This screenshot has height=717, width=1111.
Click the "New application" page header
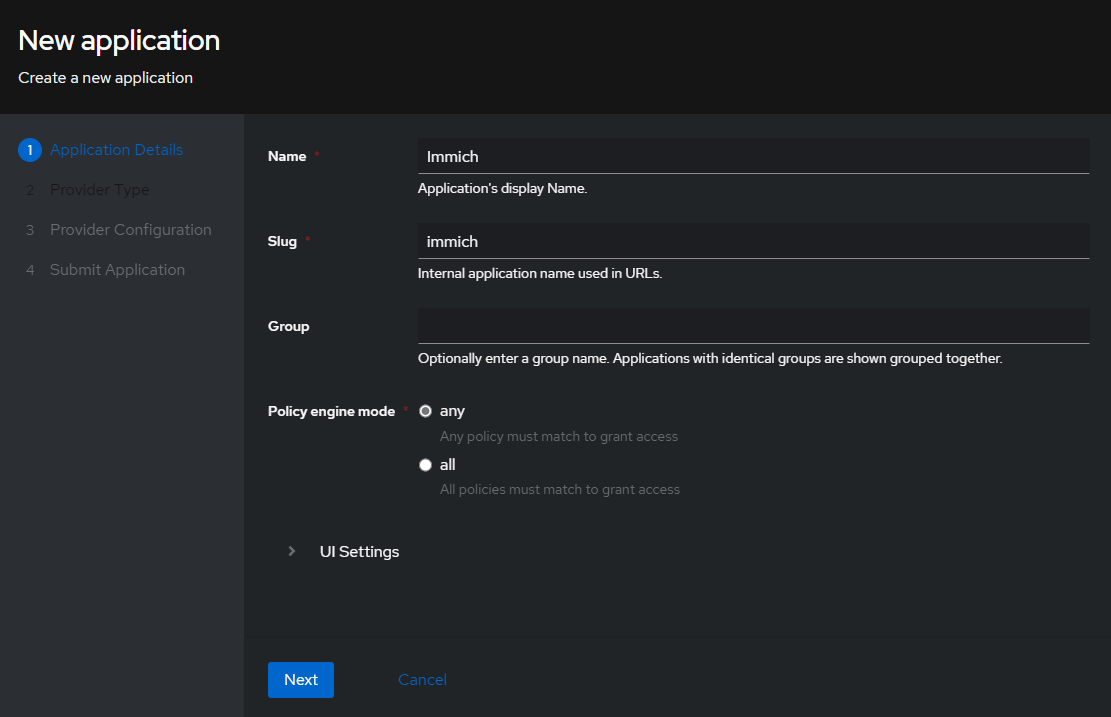pos(118,41)
